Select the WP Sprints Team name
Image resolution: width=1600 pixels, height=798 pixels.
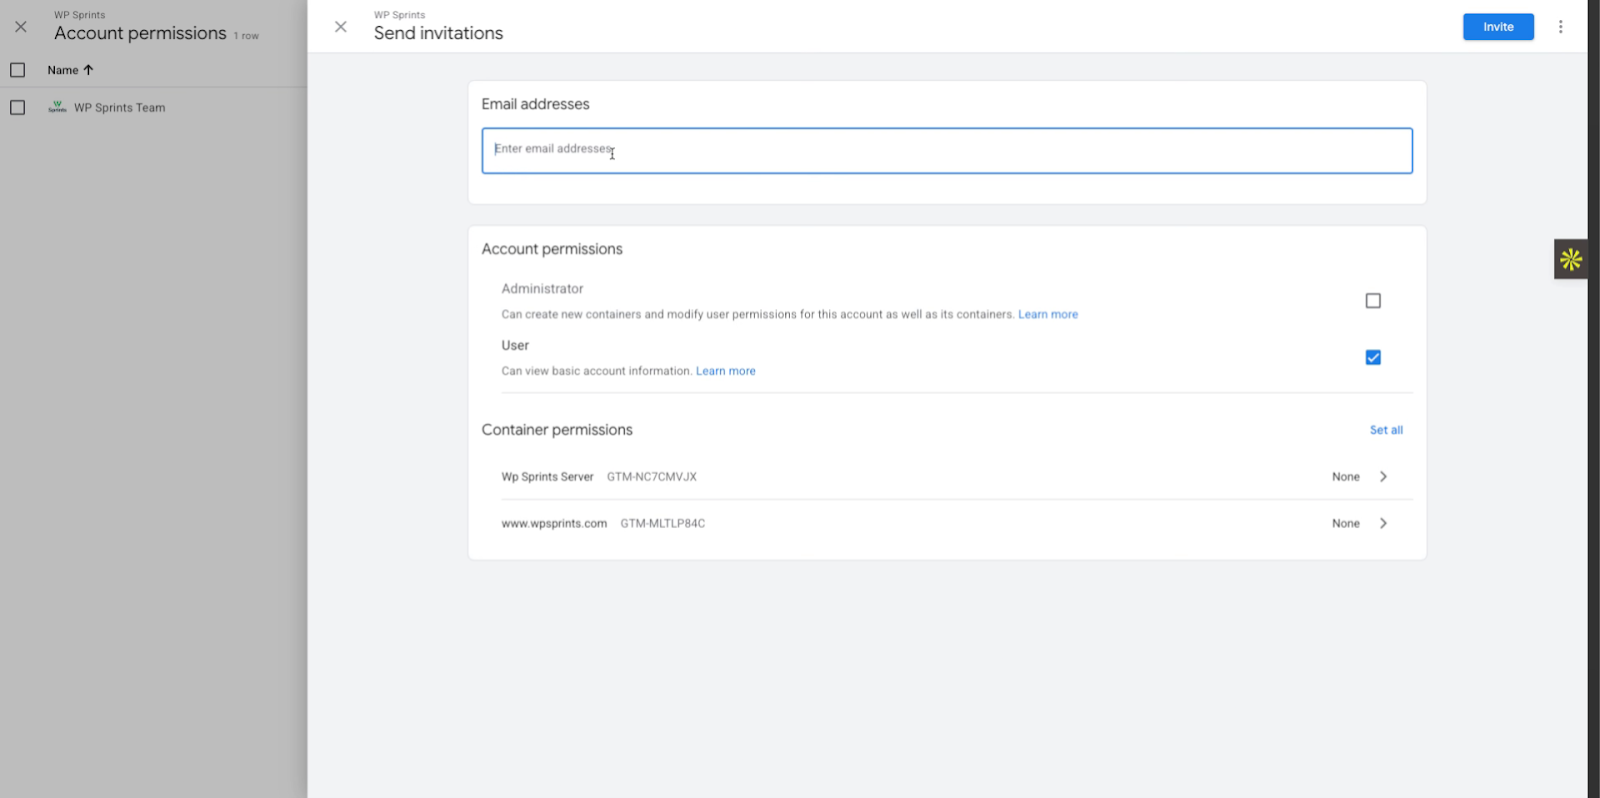pos(119,108)
